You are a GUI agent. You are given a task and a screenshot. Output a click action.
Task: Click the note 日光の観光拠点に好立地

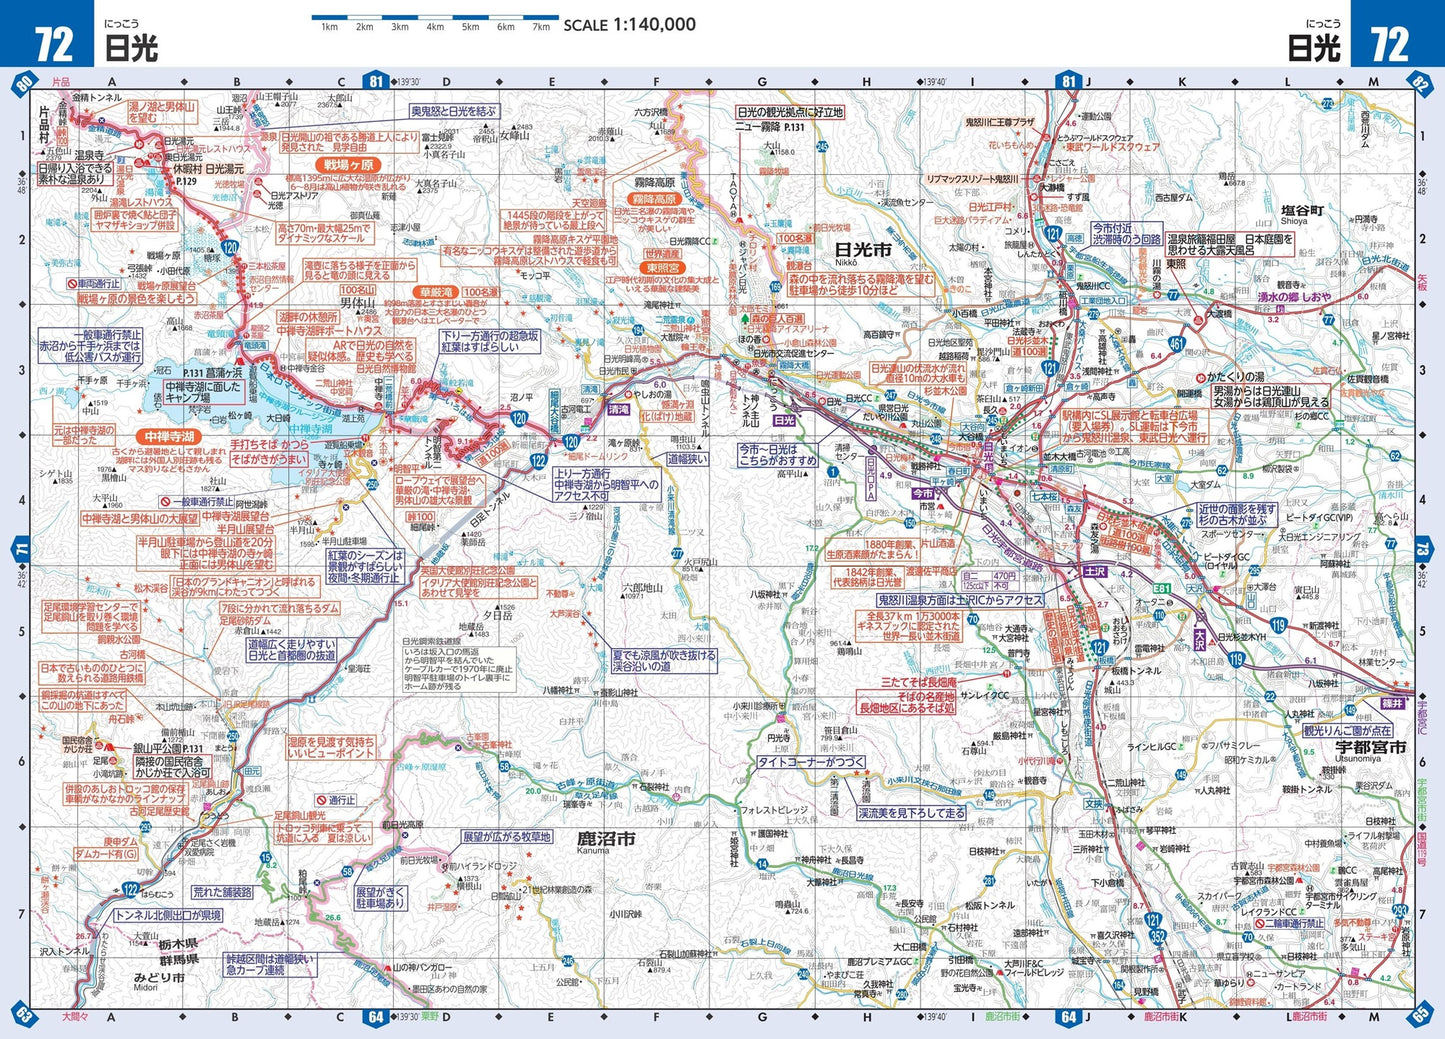coord(790,112)
